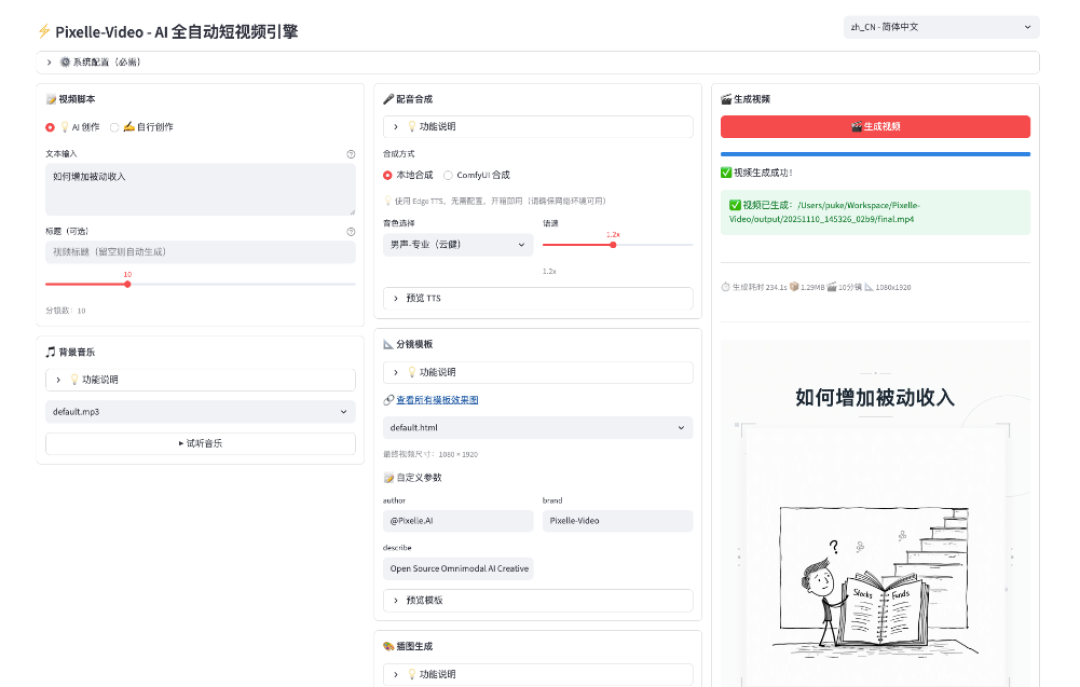The width and height of the screenshot is (1080, 687).
Task: Expand the 系统配置（必填）section
Action: point(538,62)
